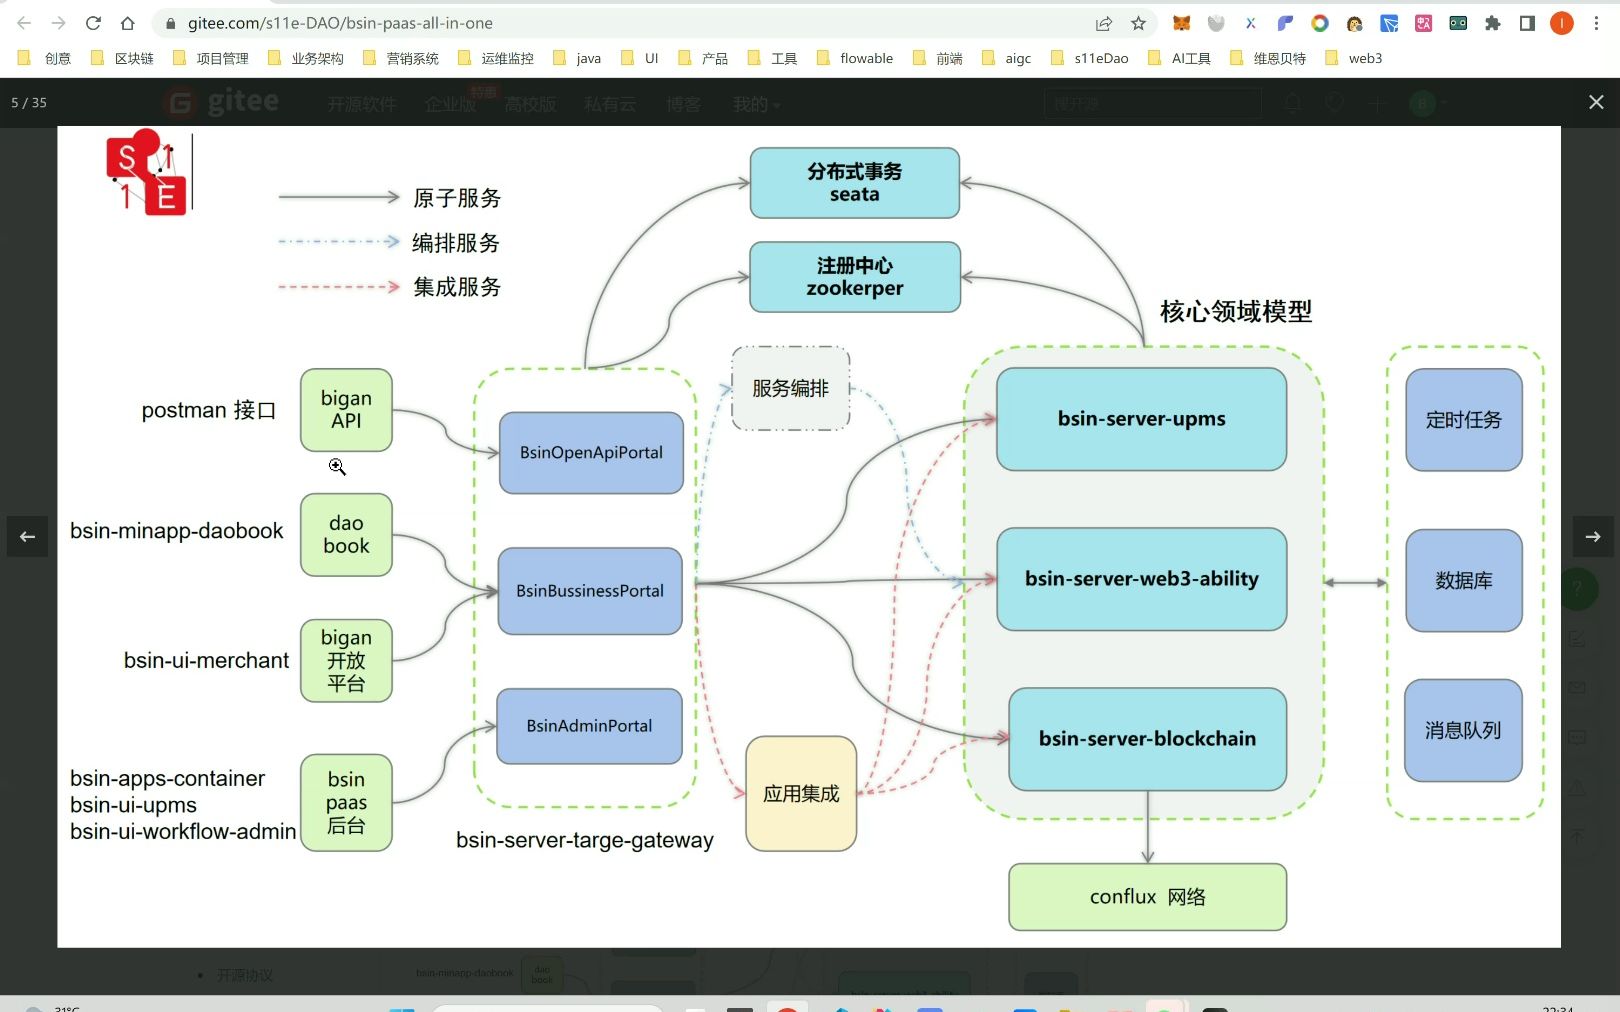
Task: Click the 5 / 35 image counter
Action: [29, 102]
